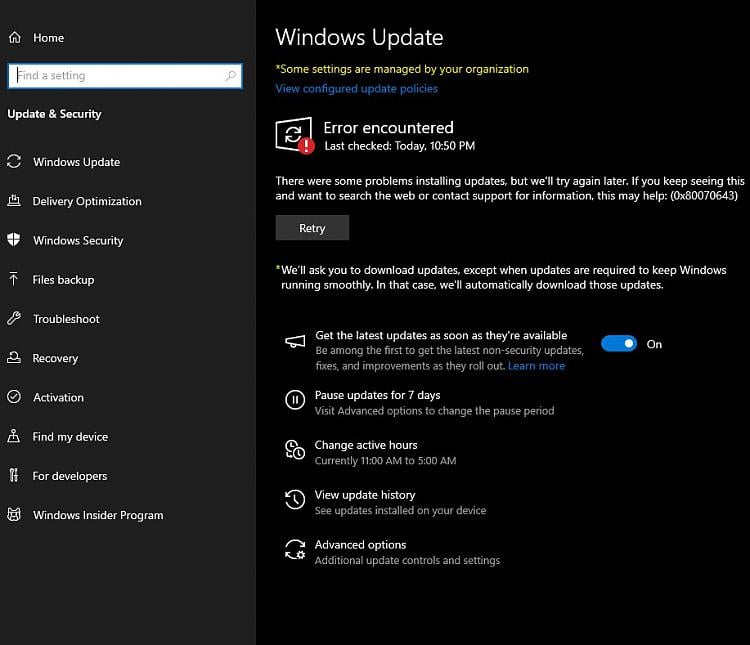Select For developers in sidebar
This screenshot has width=750, height=645.
coord(70,476)
